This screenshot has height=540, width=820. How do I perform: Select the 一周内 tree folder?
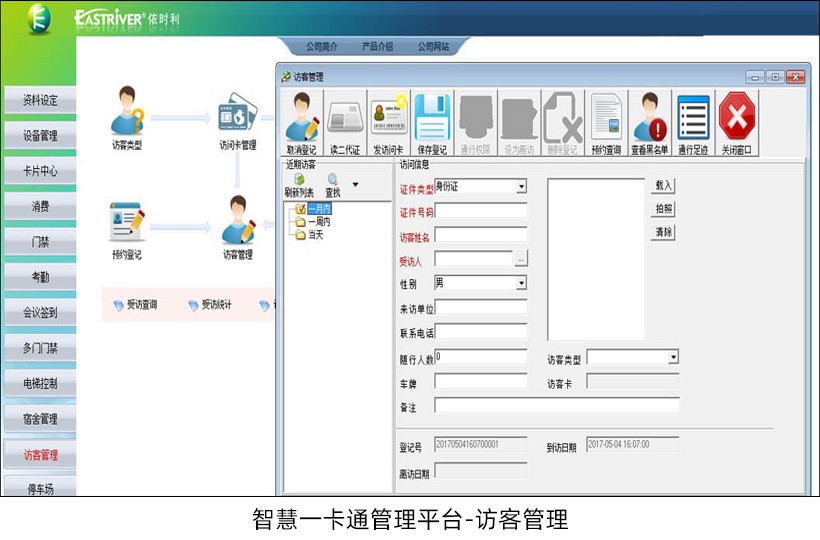(319, 221)
